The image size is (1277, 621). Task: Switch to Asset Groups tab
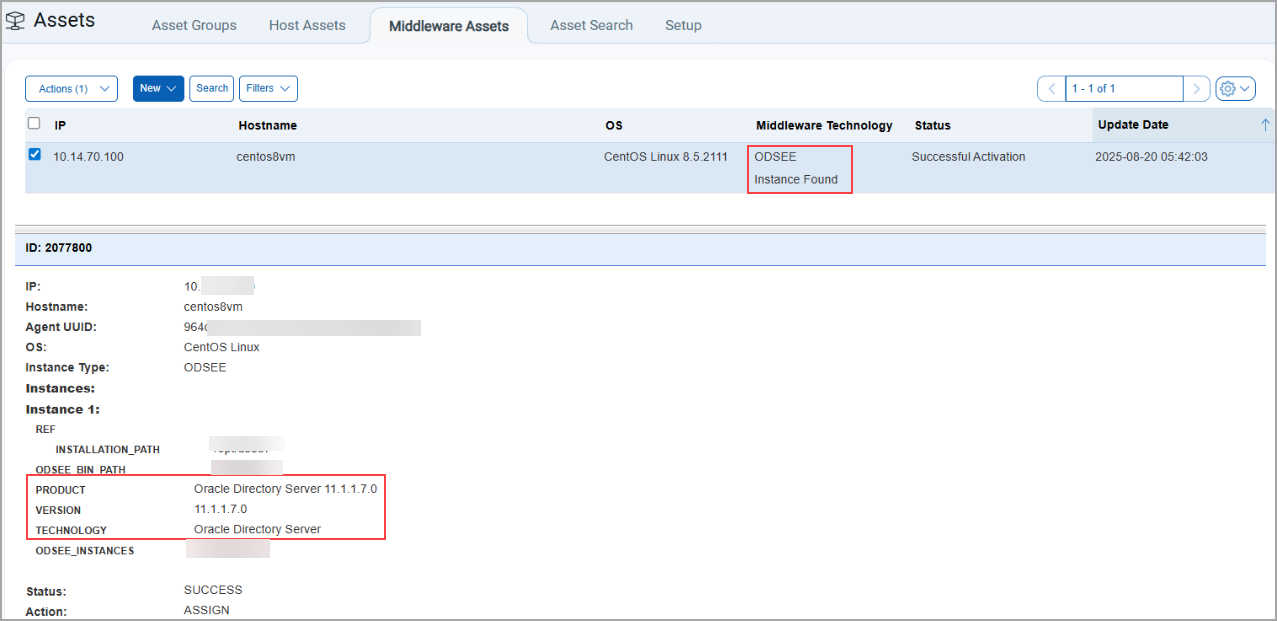coord(194,25)
